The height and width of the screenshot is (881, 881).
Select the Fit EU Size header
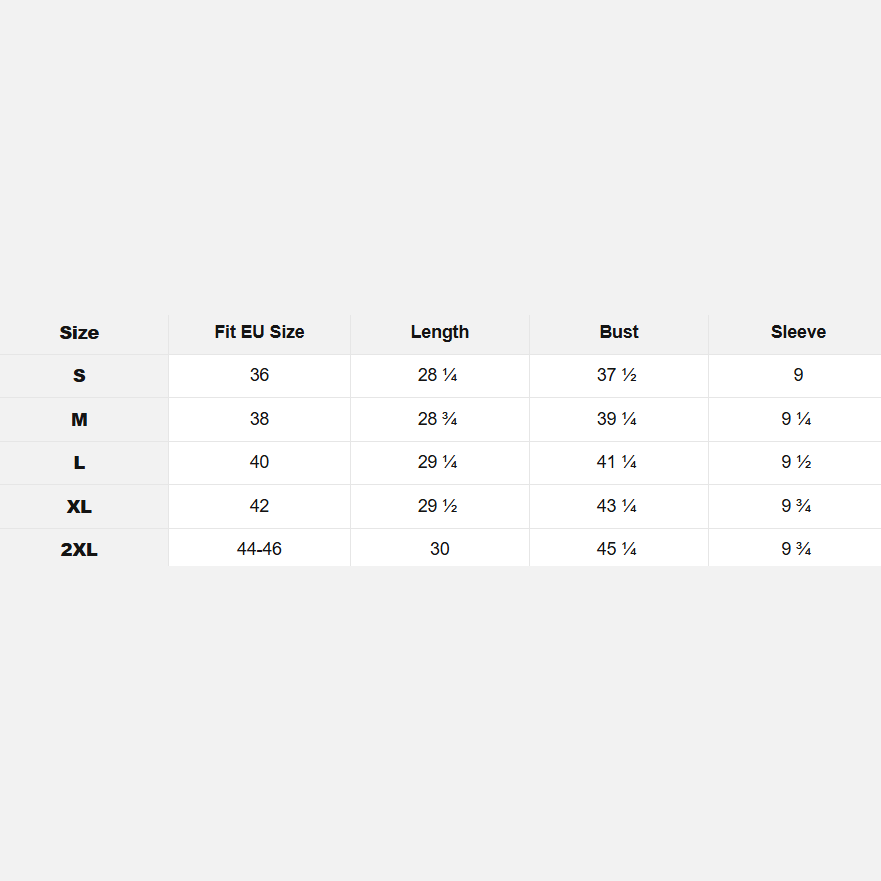[x=260, y=332]
